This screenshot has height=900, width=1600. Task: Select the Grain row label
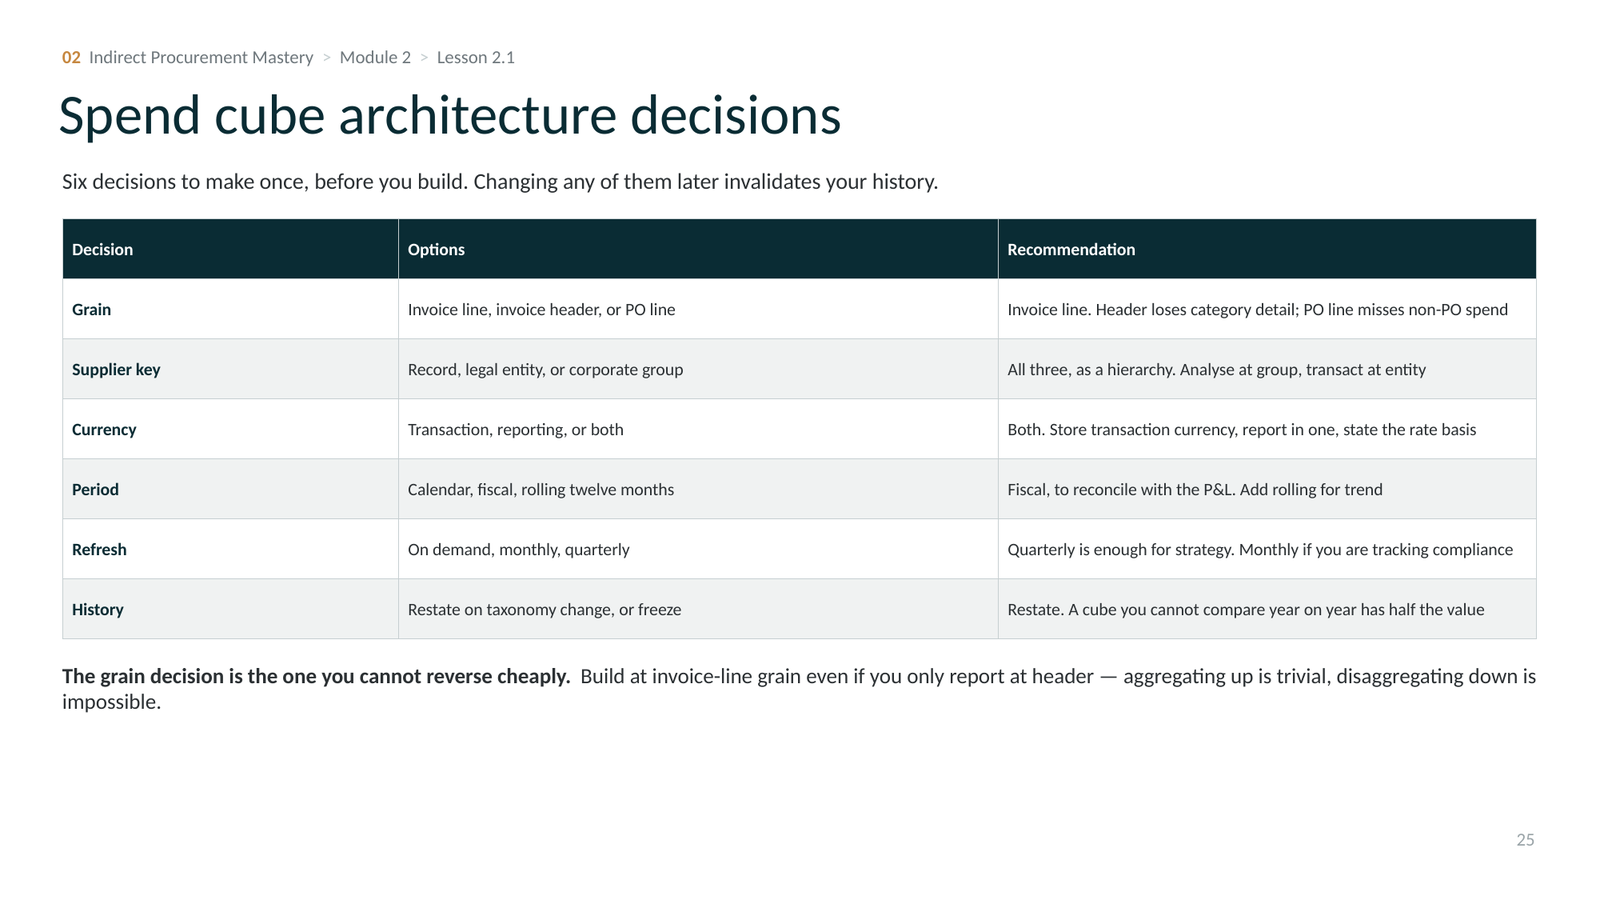(91, 309)
